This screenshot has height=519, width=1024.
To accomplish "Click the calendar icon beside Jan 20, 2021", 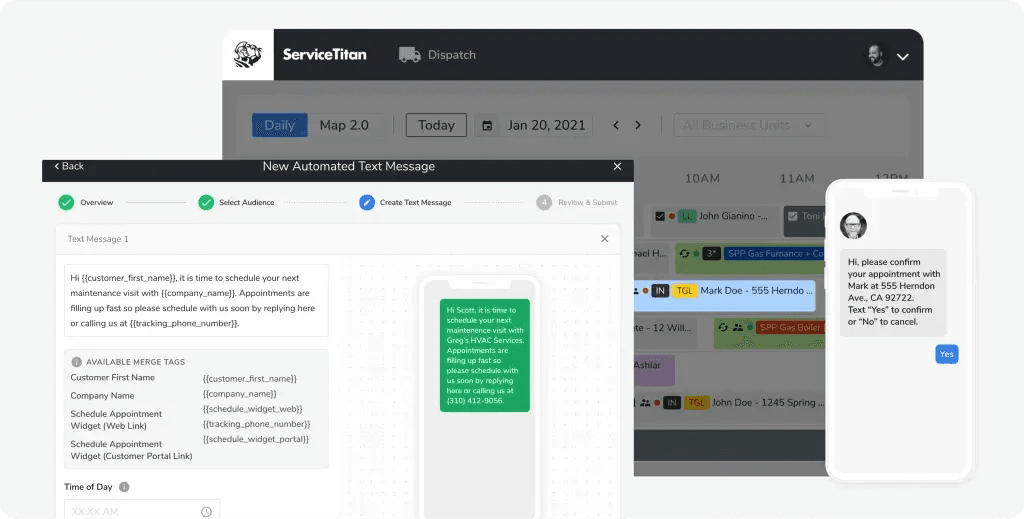I will [488, 126].
